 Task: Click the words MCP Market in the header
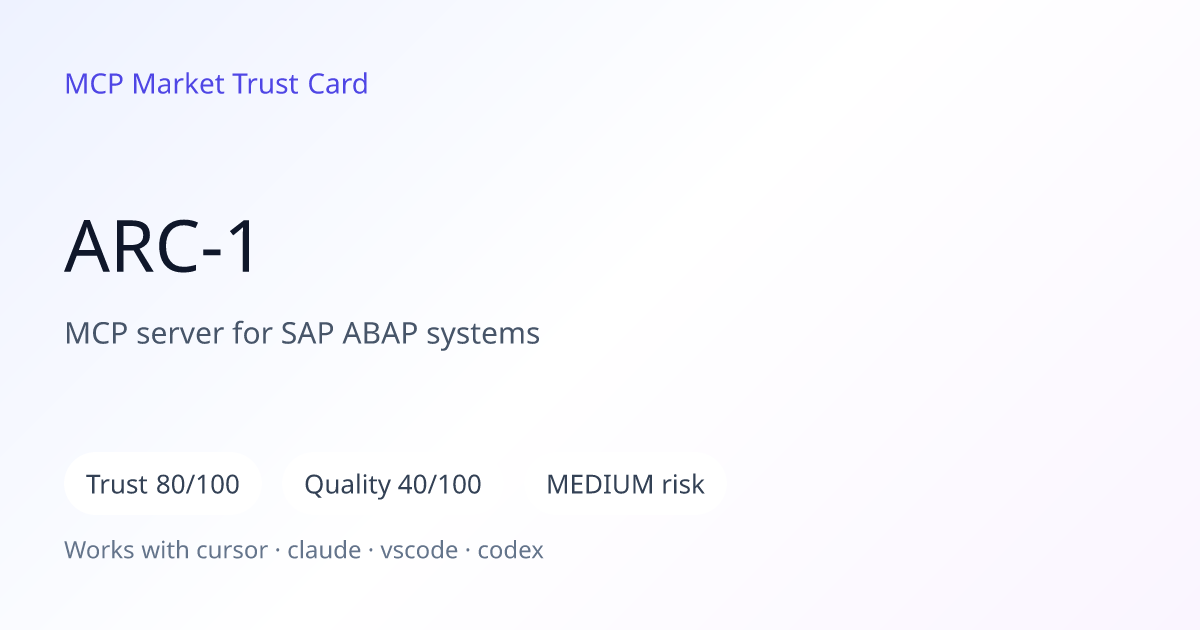pos(145,84)
